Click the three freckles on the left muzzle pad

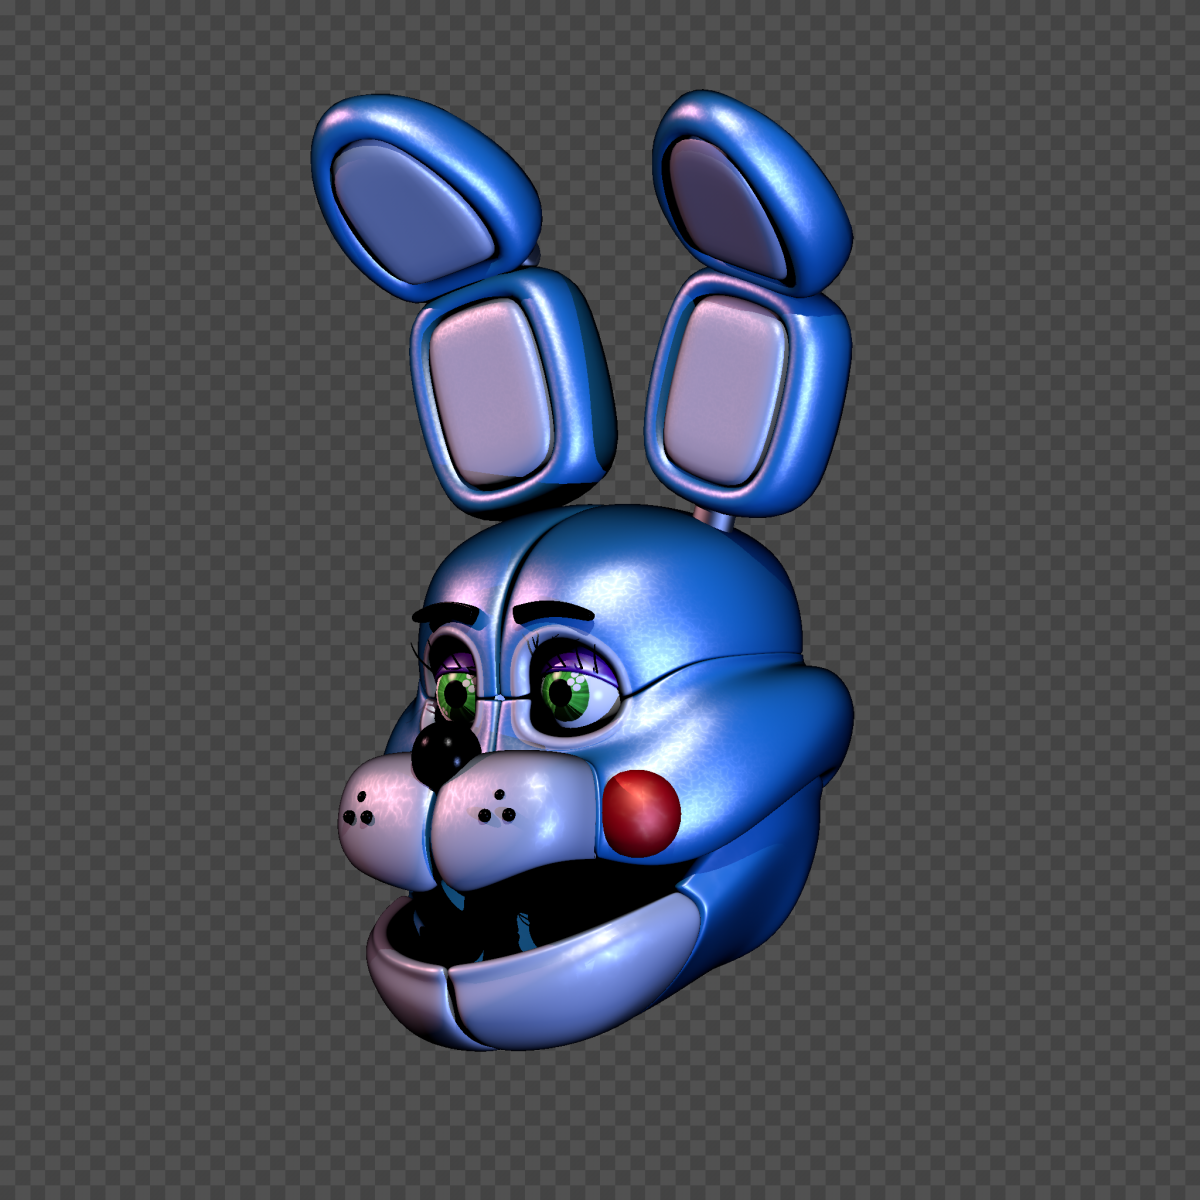359,811
